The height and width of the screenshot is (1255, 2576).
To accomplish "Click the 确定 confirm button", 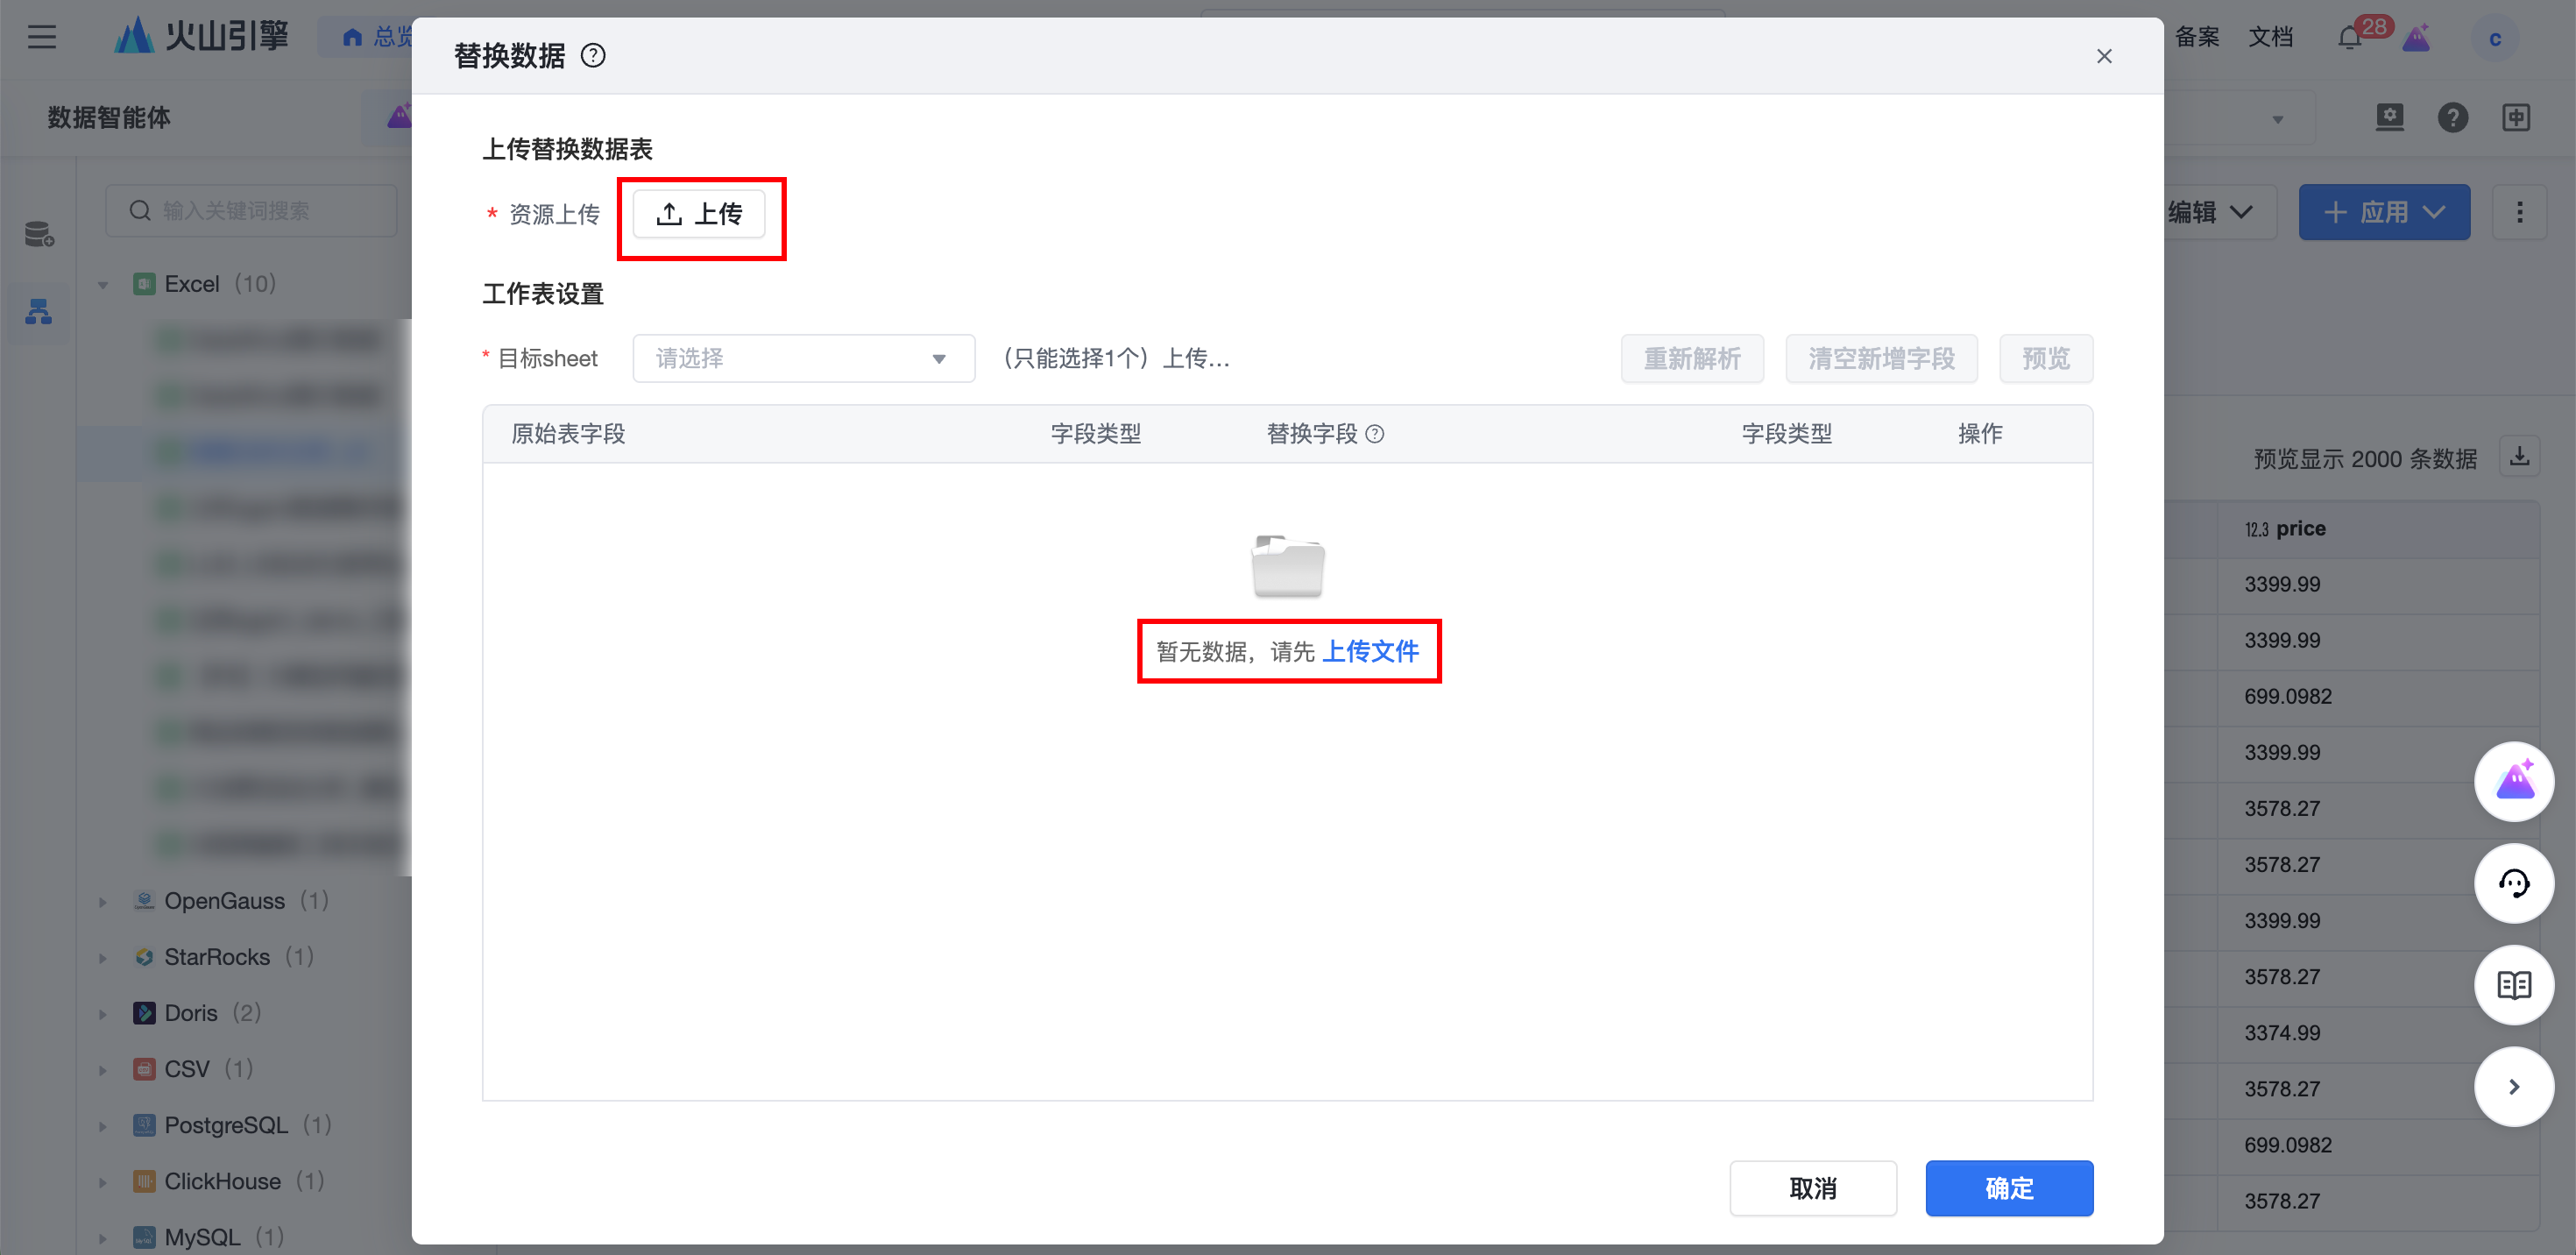I will click(2008, 1188).
